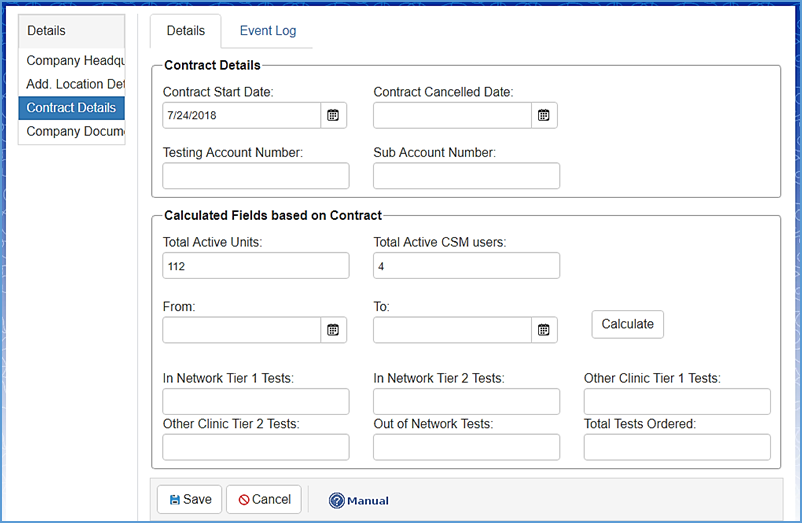Select Contract Details in the sidebar
This screenshot has width=802, height=523.
click(x=71, y=108)
